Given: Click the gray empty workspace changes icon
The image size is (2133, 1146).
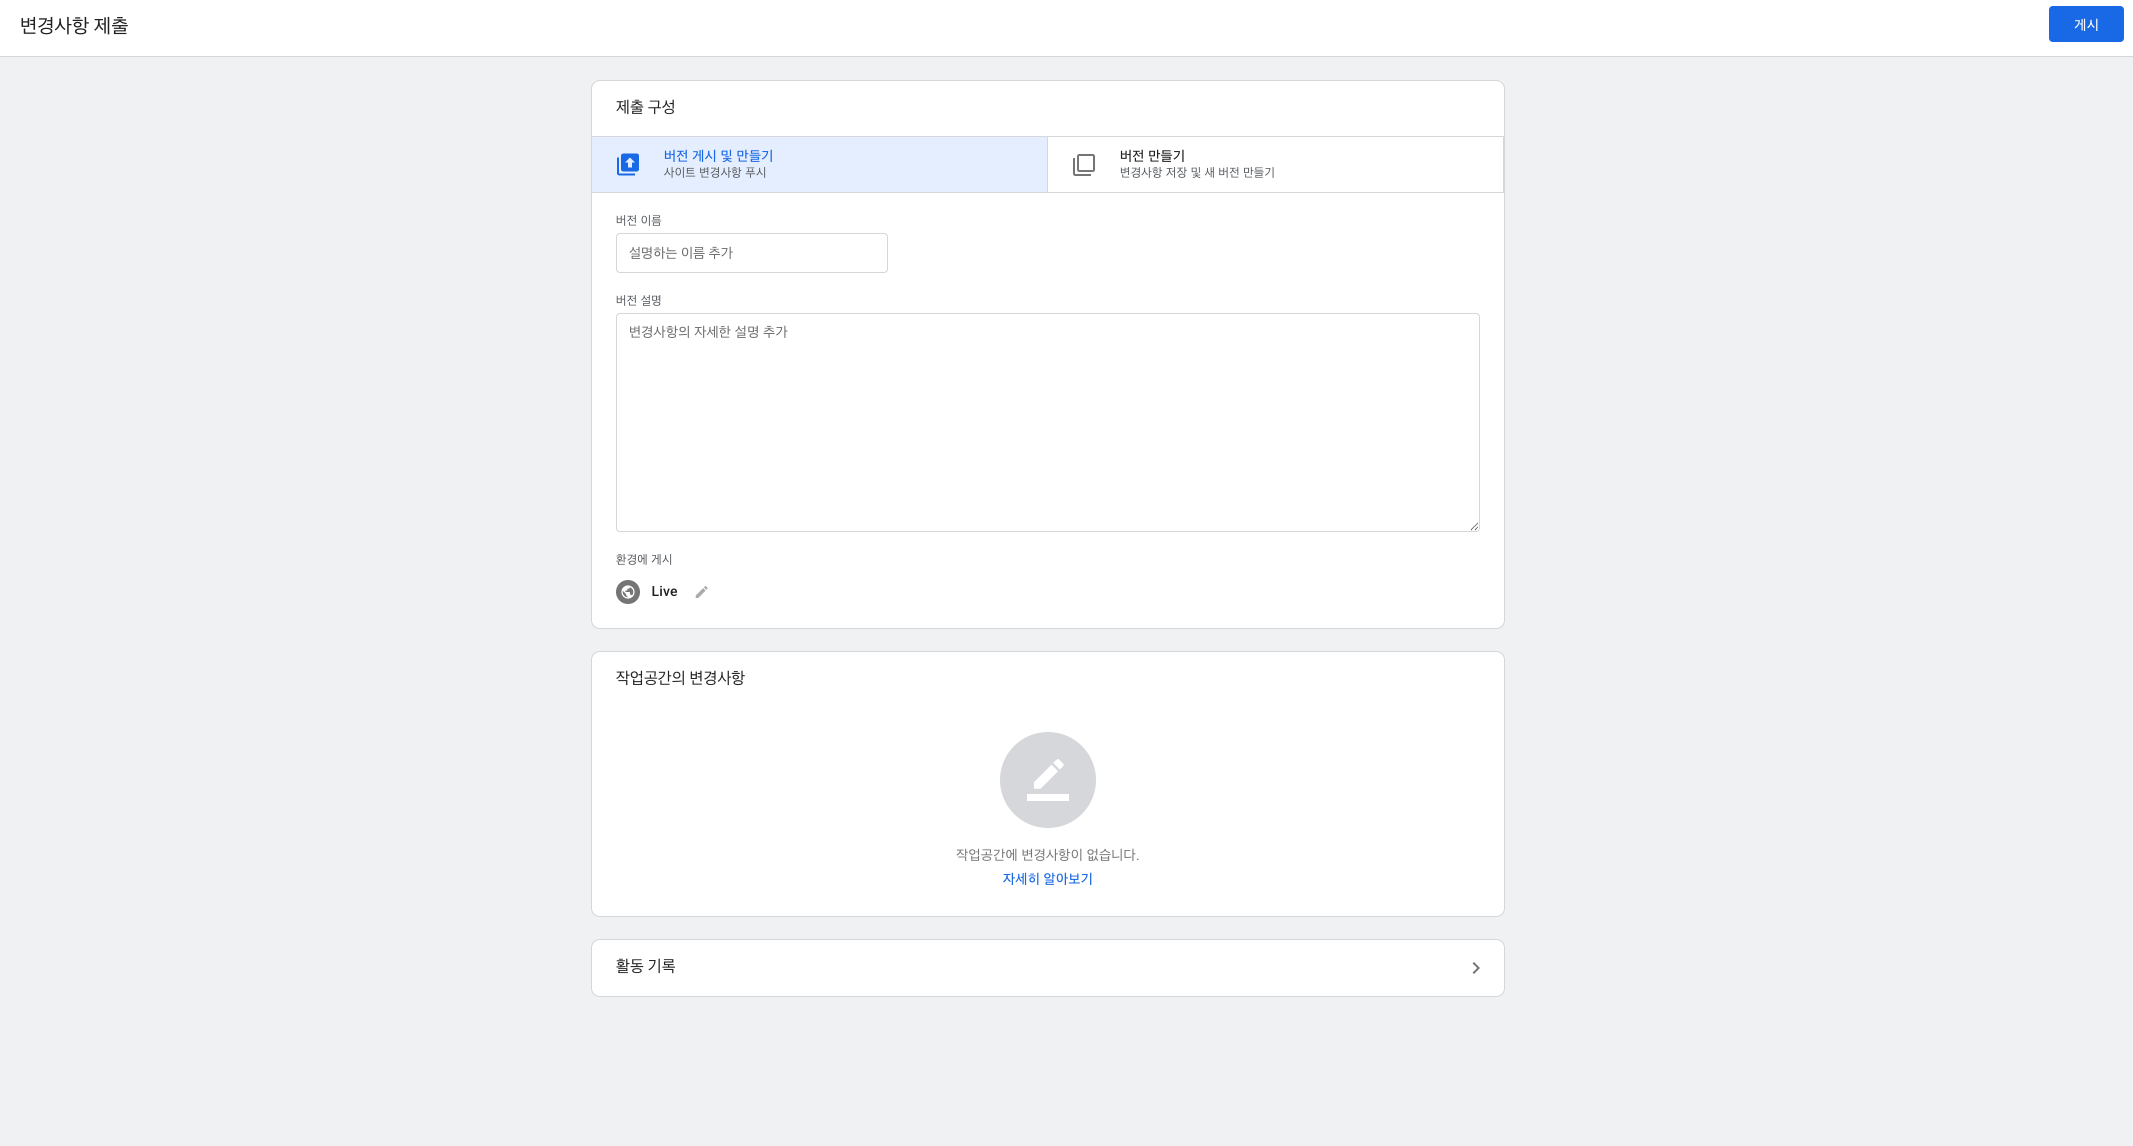Looking at the screenshot, I should 1047,780.
